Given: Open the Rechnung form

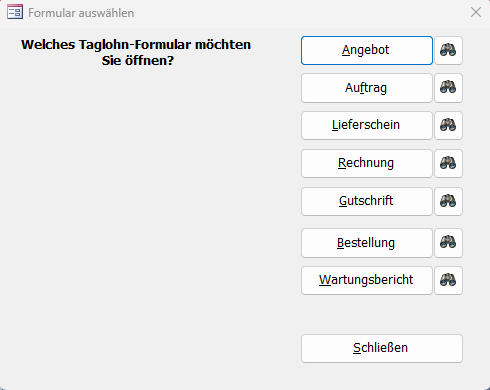Looking at the screenshot, I should 367,164.
